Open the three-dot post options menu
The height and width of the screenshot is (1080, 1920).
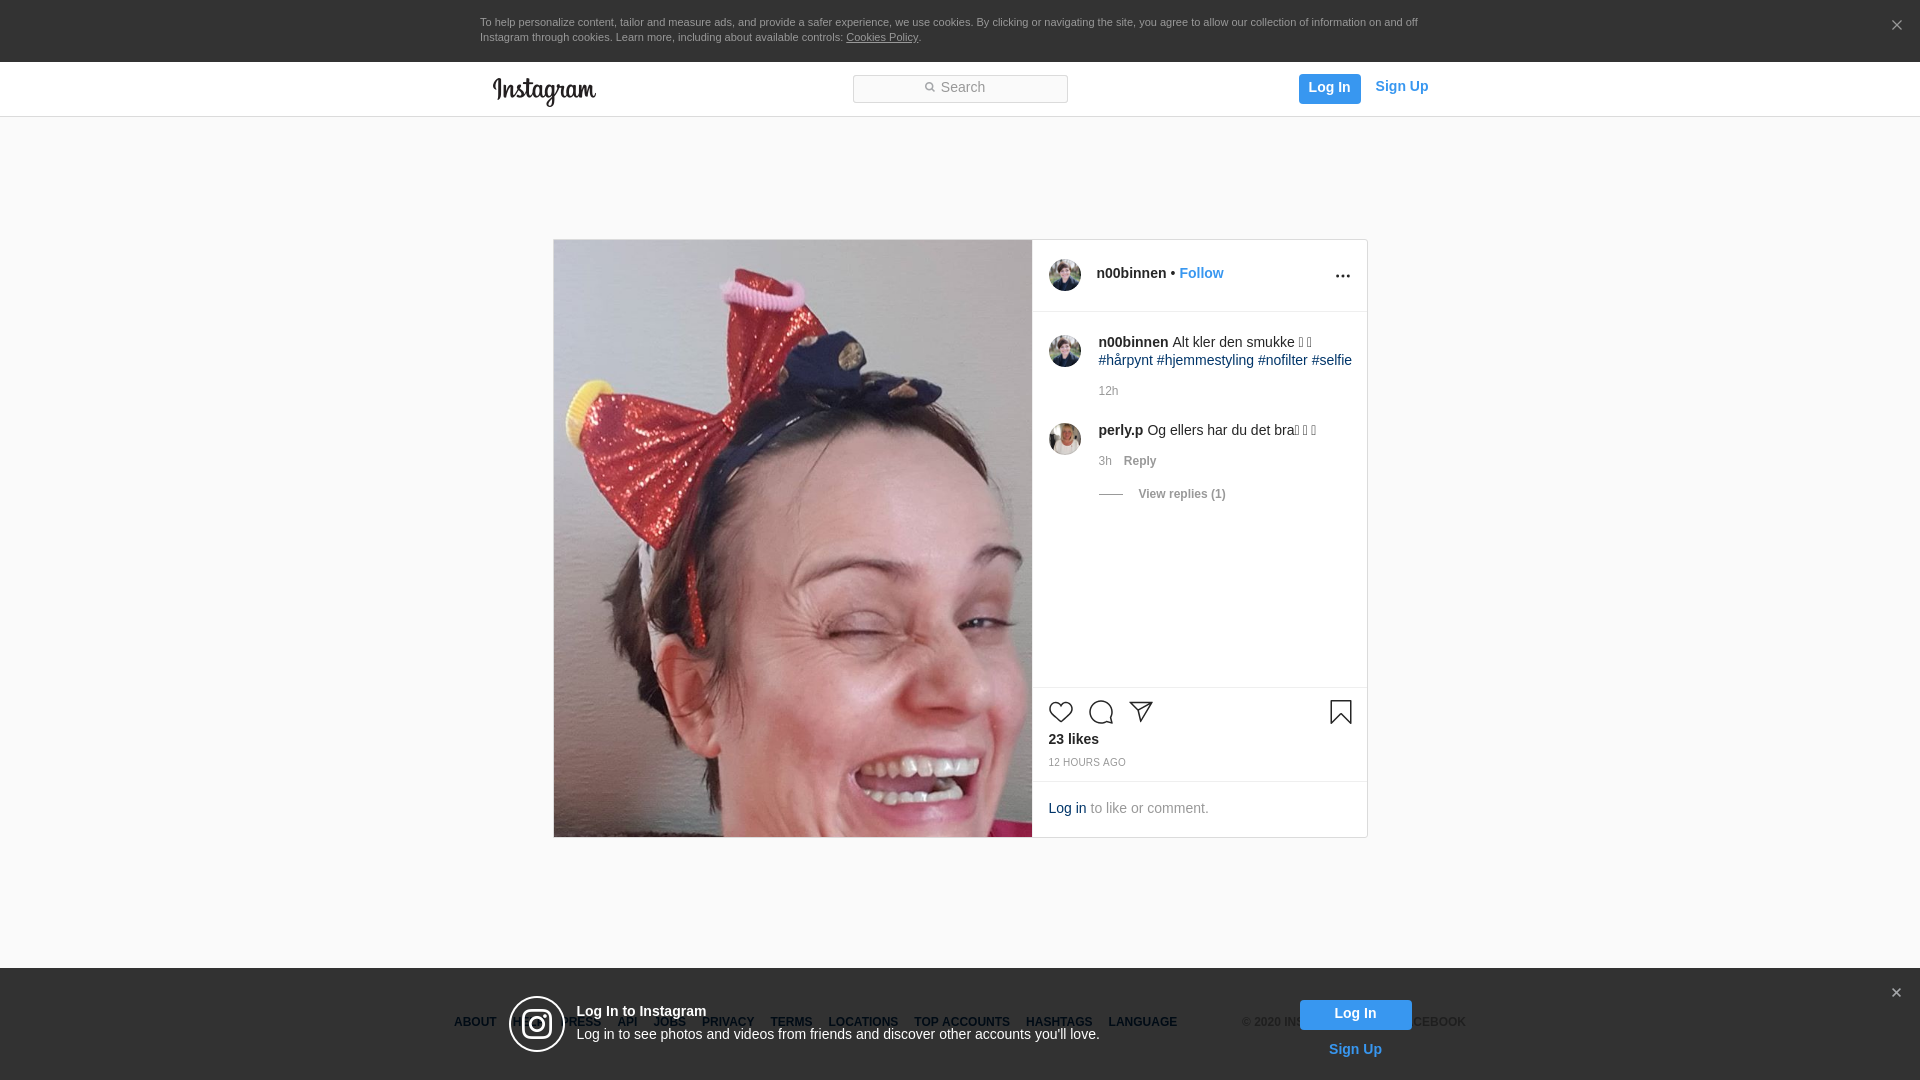(1342, 276)
